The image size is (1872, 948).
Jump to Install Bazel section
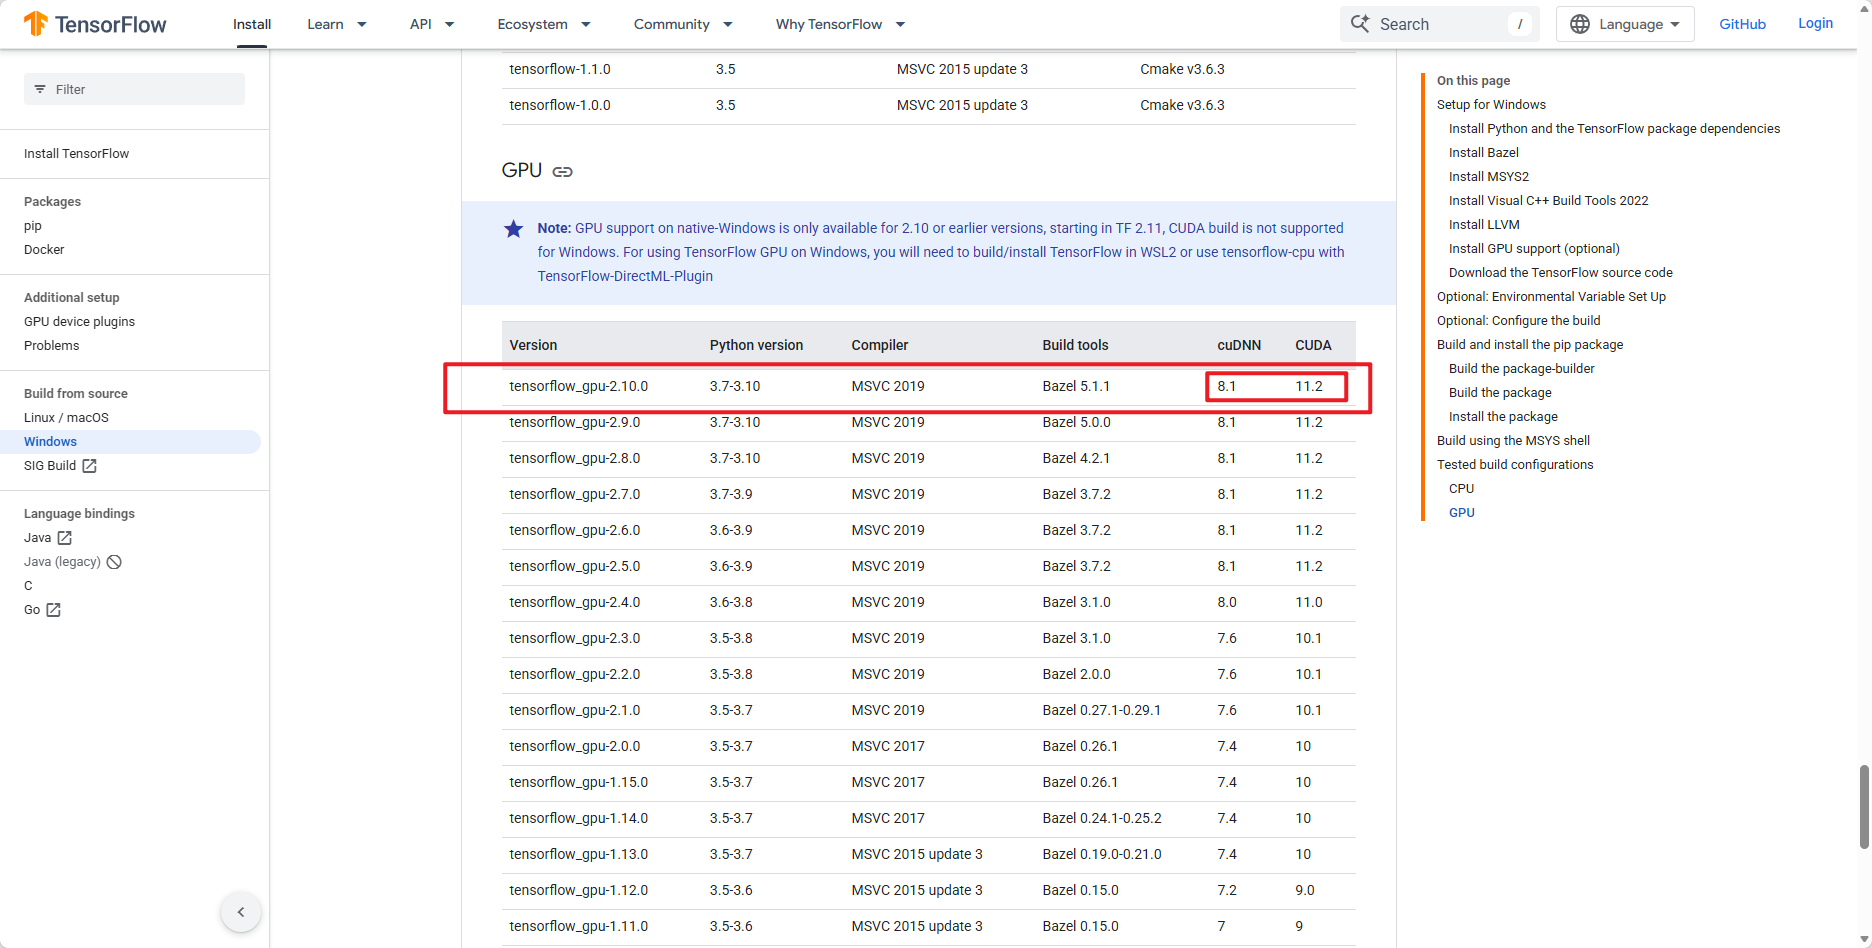(1484, 153)
